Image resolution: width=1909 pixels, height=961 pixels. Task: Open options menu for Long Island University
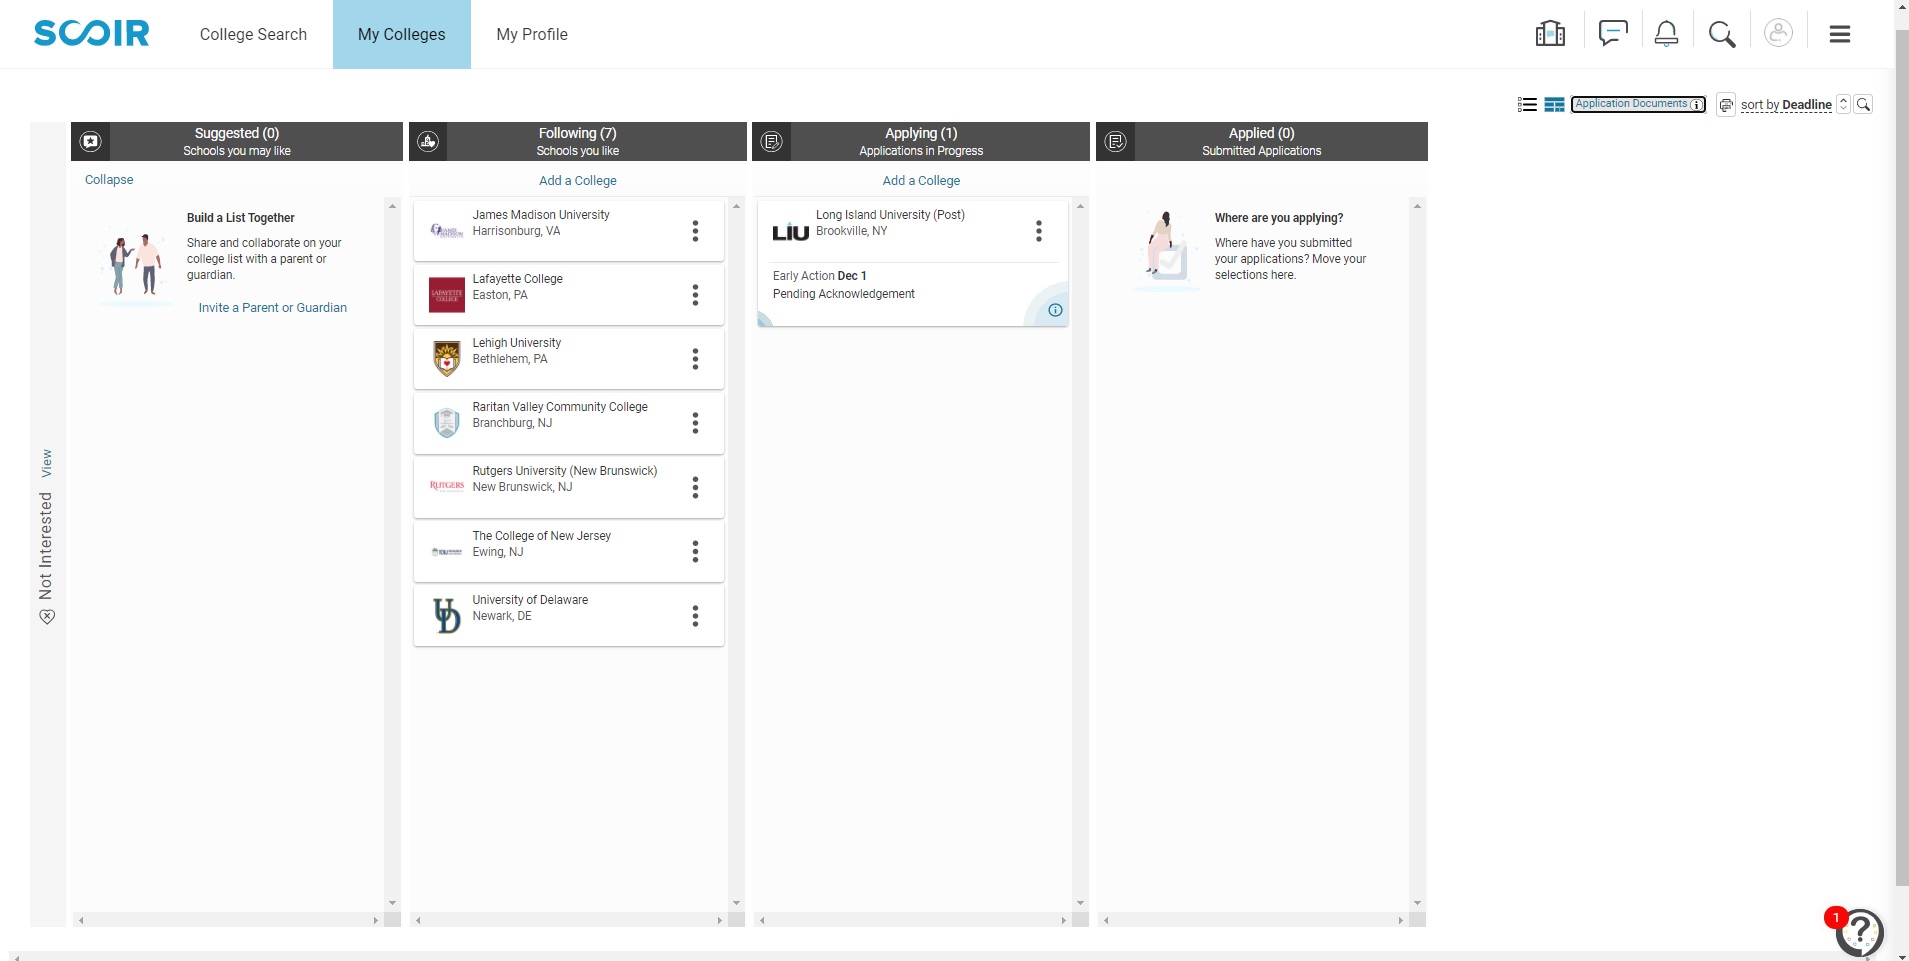pyautogui.click(x=1039, y=231)
